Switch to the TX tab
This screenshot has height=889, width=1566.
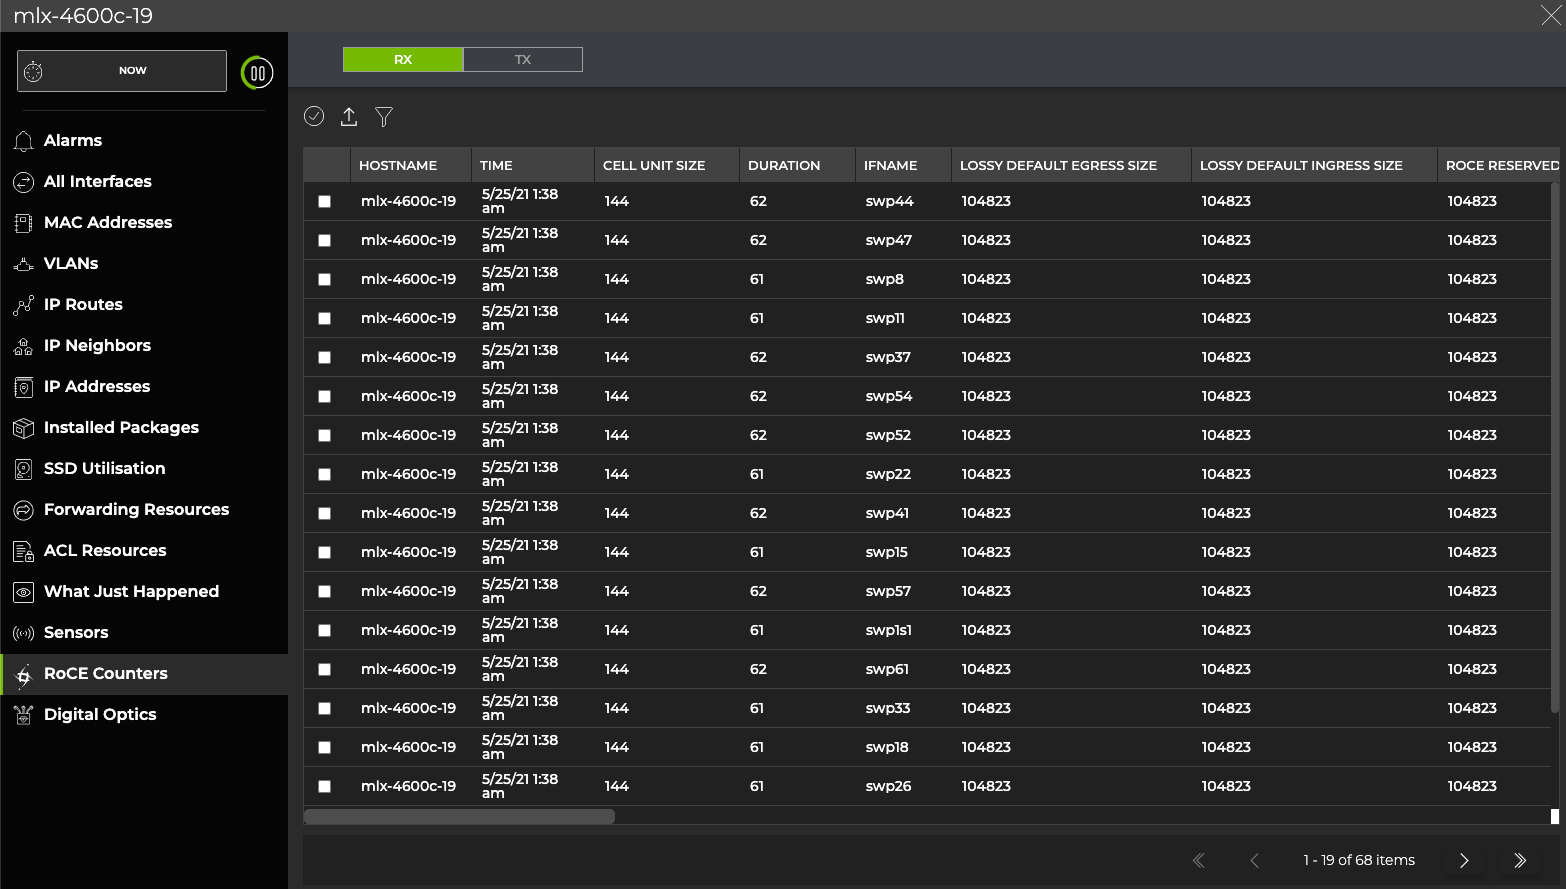tap(522, 59)
